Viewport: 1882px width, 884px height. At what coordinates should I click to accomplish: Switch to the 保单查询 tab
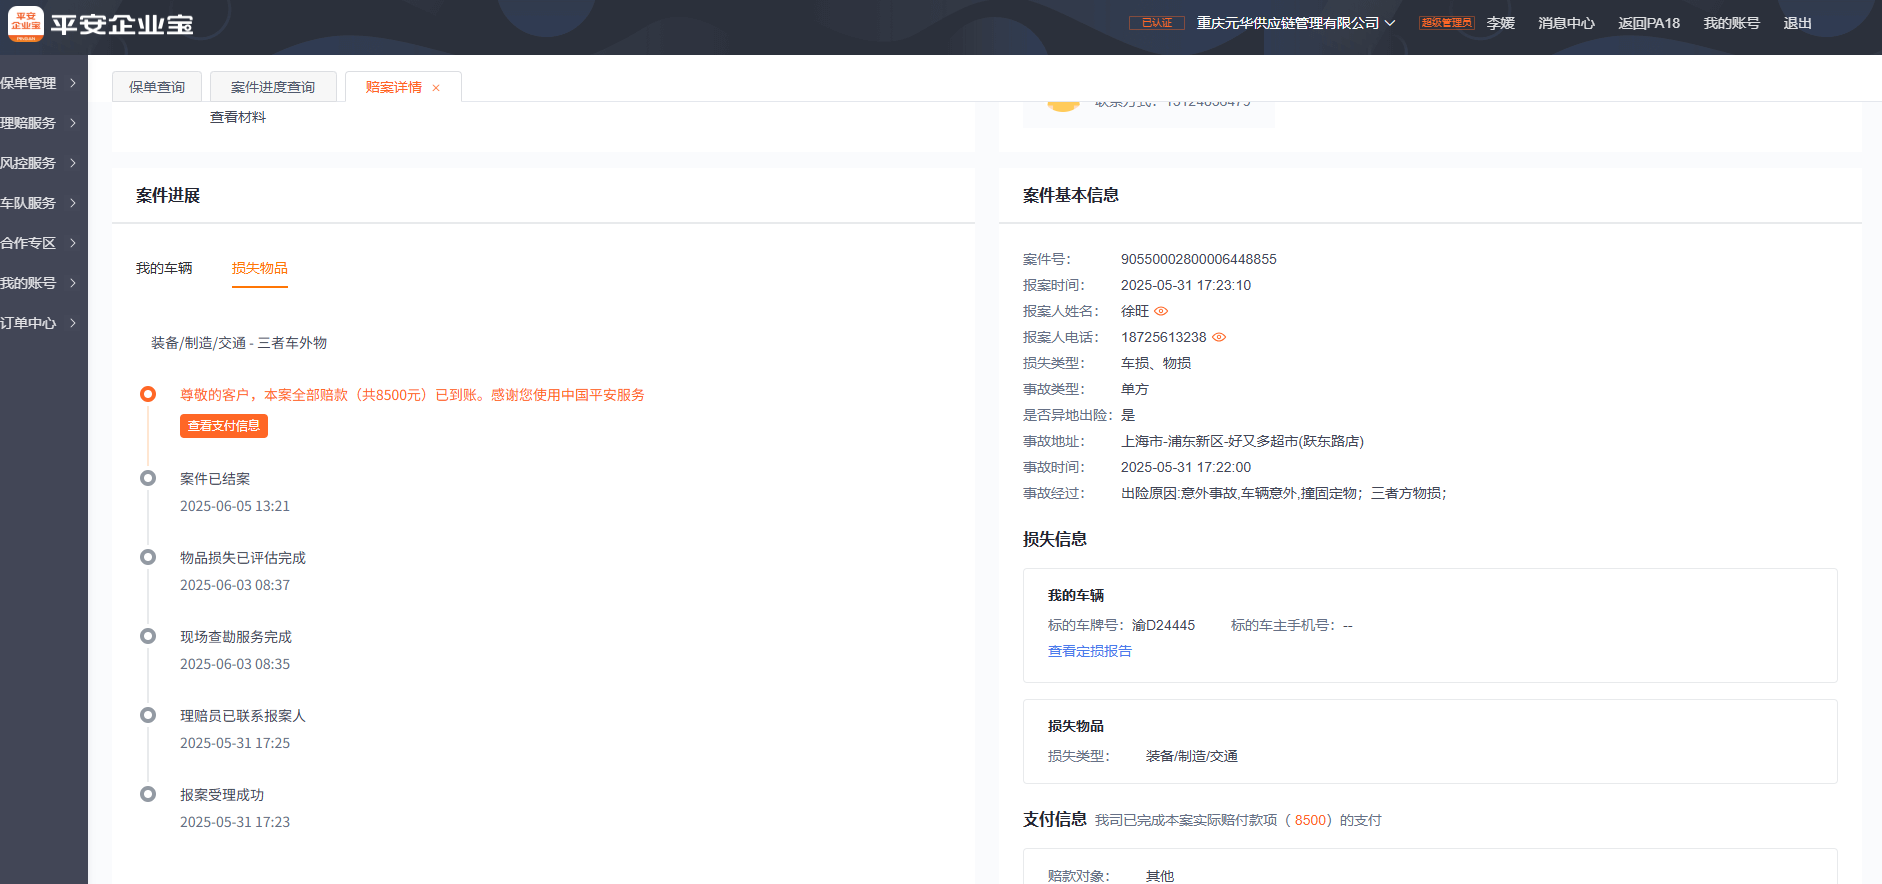[157, 87]
